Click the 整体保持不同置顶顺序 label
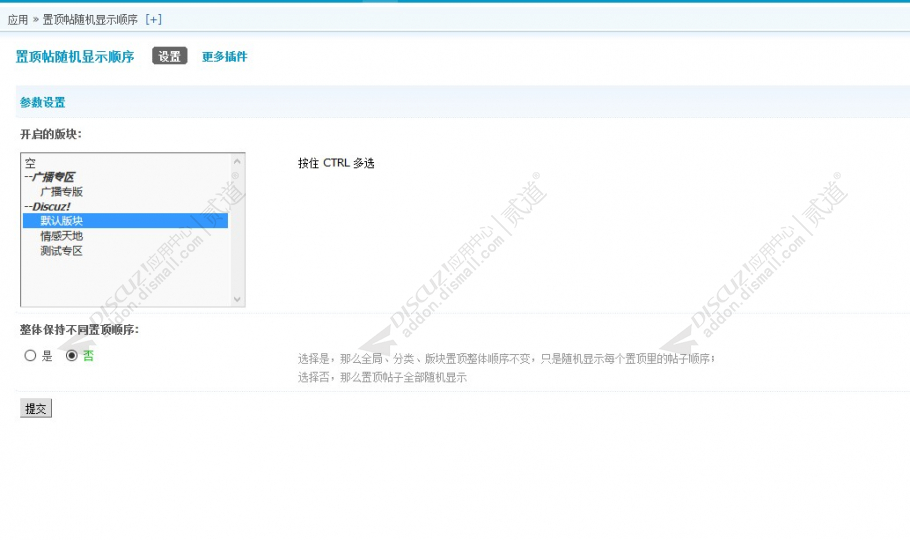Viewport: 910px width, 540px height. [x=79, y=329]
